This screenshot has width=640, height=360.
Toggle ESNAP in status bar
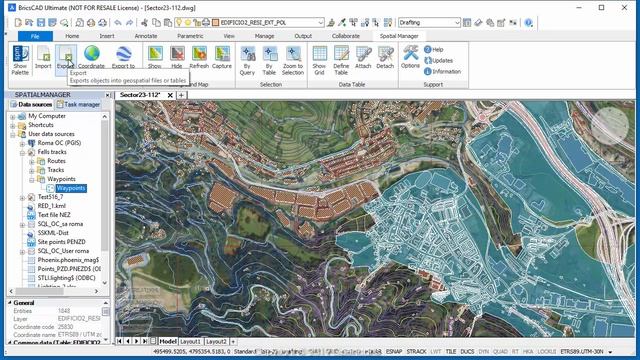tap(394, 351)
